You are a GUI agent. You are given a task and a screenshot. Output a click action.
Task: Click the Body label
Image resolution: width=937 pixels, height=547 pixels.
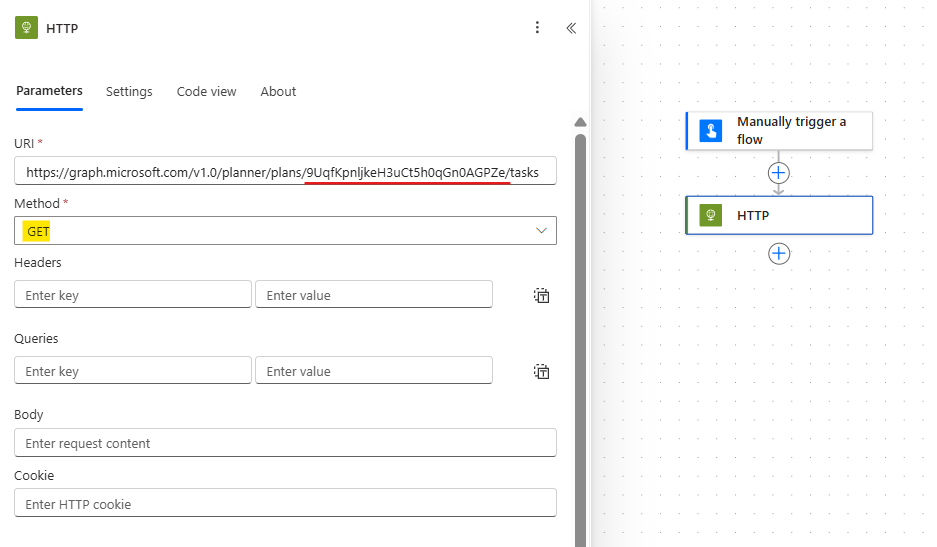click(x=29, y=415)
